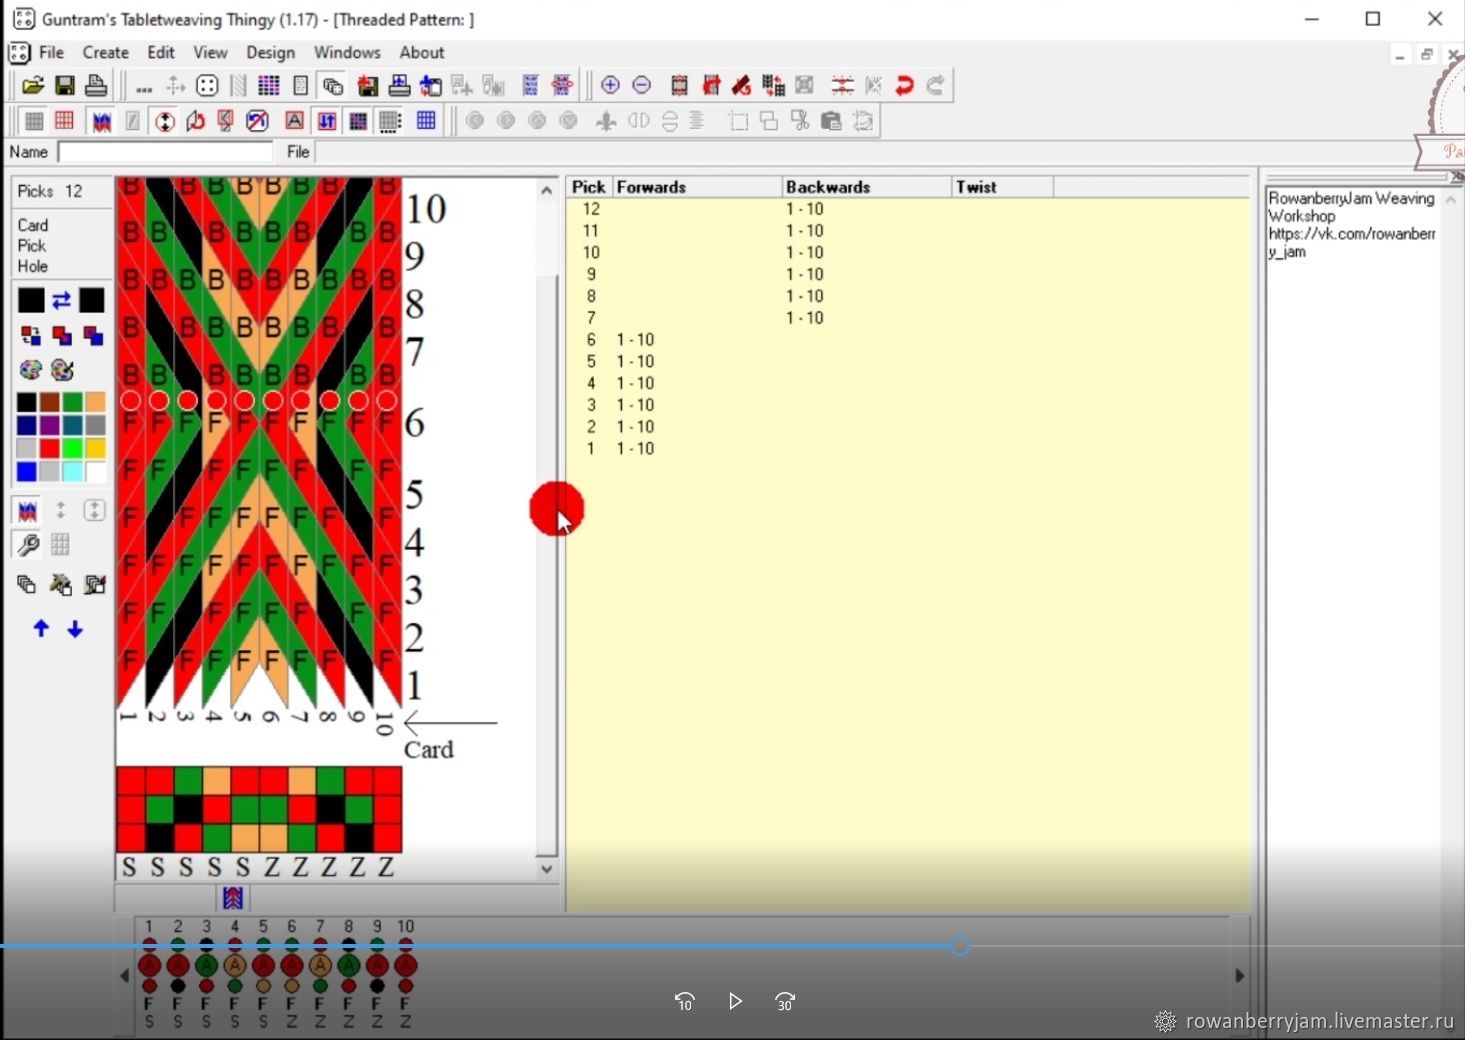Click the four-way move arrows toolbar icon
The width and height of the screenshot is (1465, 1040).
coord(175,86)
